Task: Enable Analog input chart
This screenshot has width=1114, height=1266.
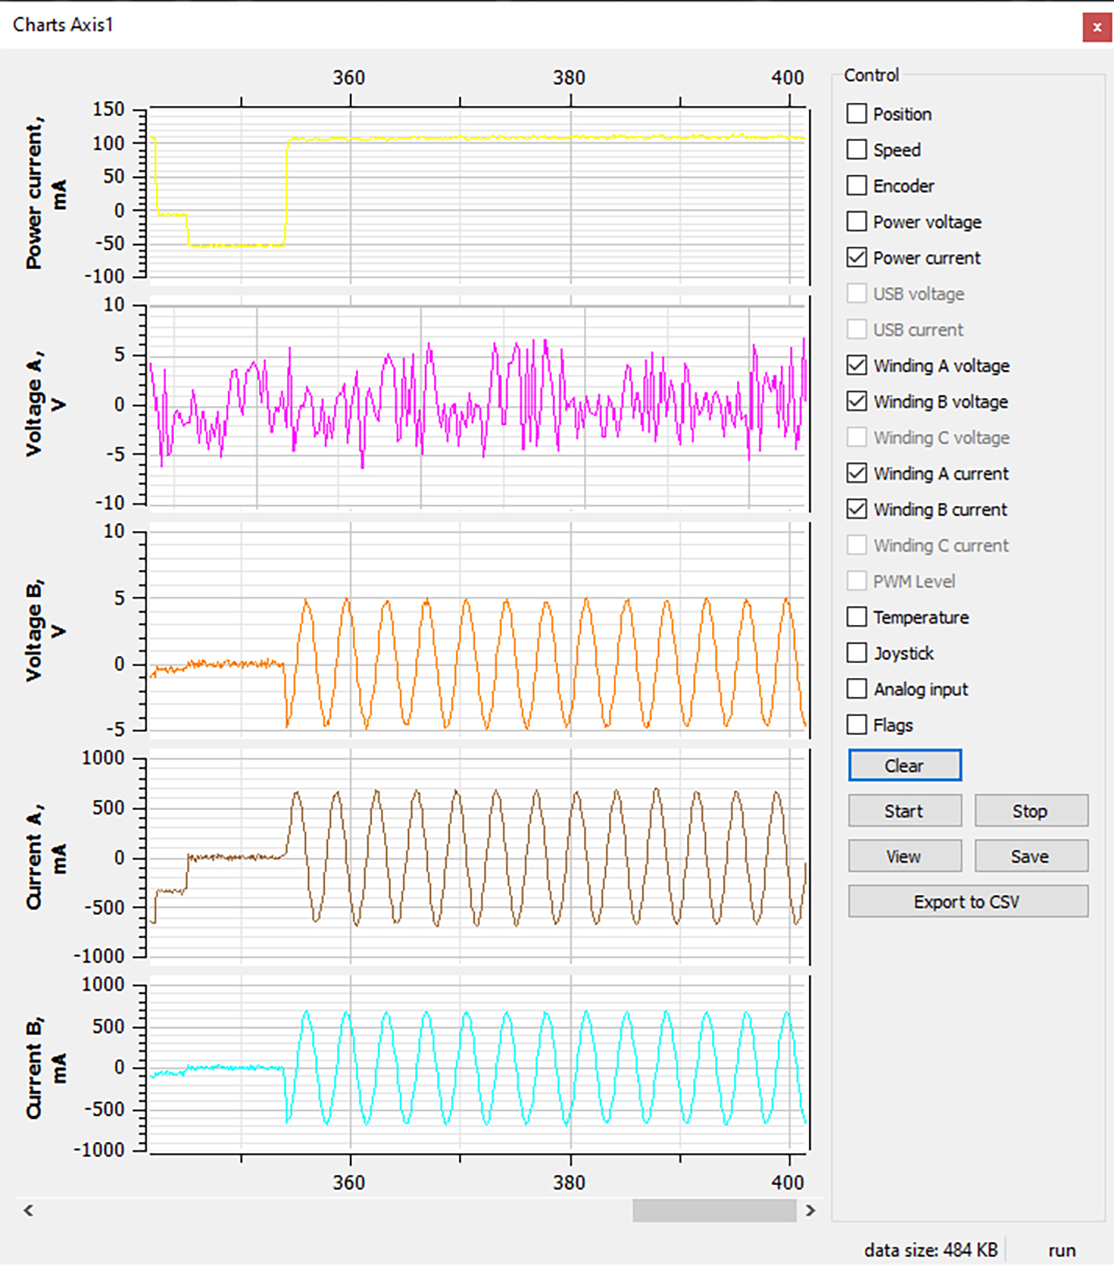Action: pos(857,690)
